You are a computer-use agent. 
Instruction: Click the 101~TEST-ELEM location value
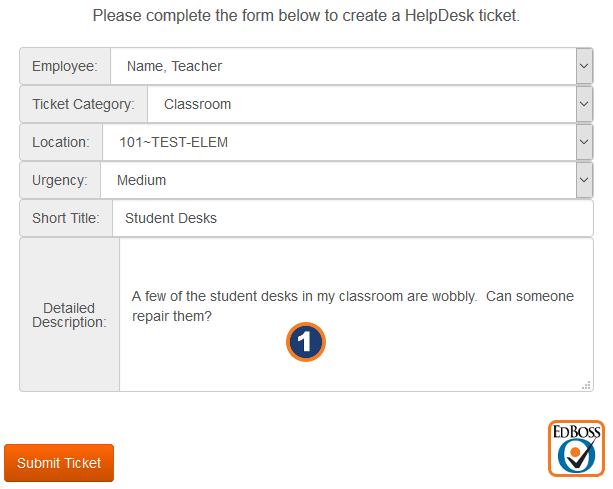click(x=339, y=142)
